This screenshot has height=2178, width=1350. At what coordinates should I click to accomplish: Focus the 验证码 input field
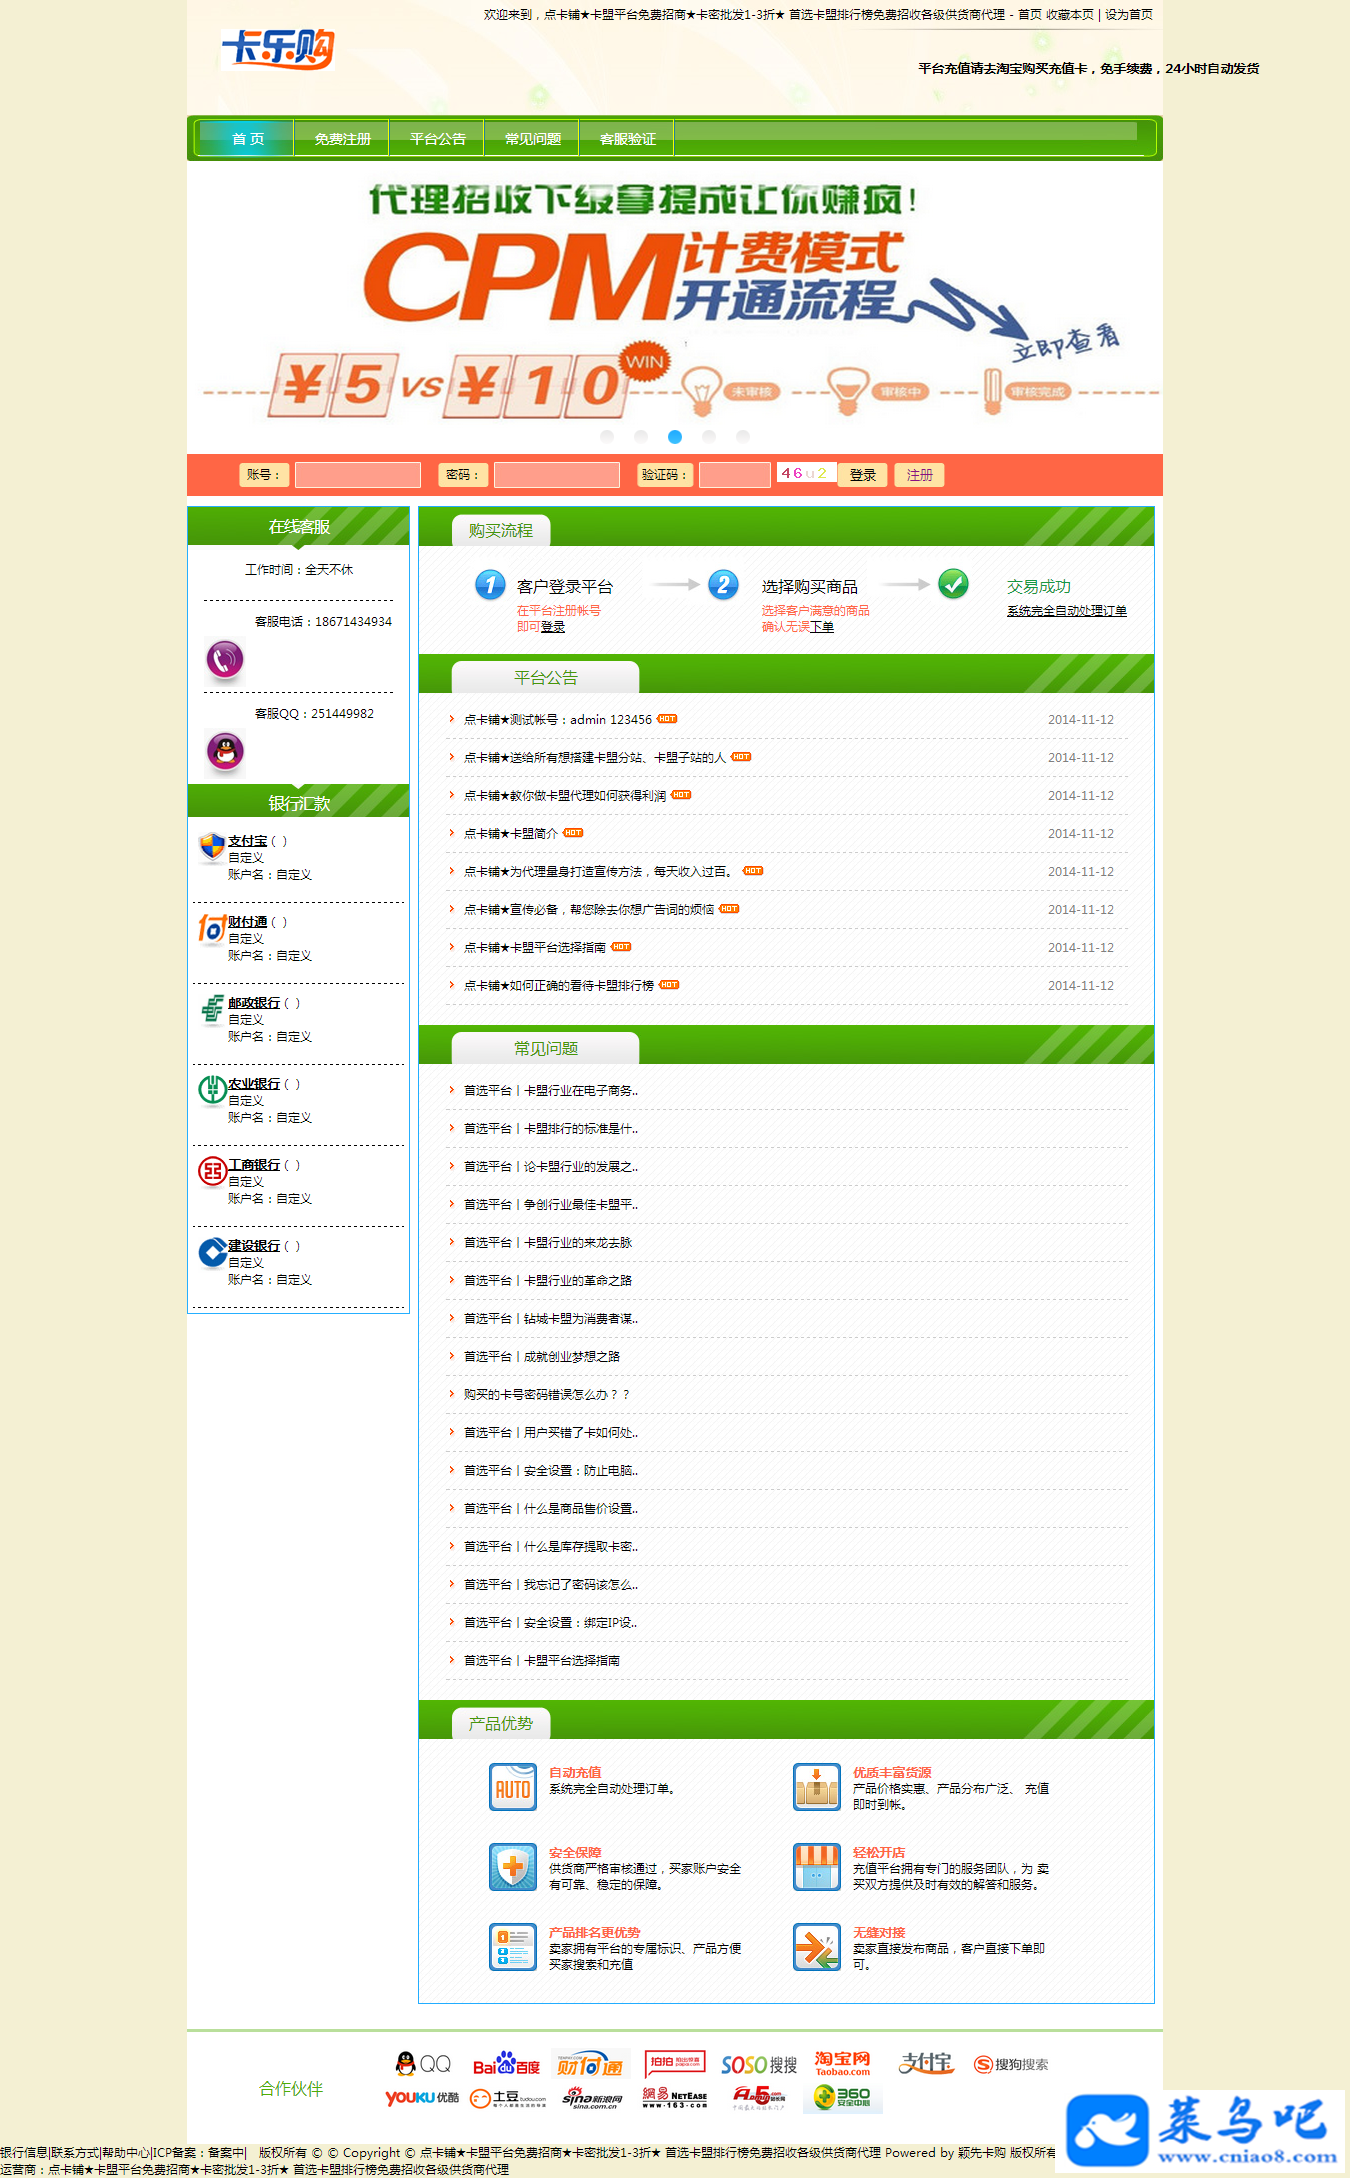(x=735, y=475)
